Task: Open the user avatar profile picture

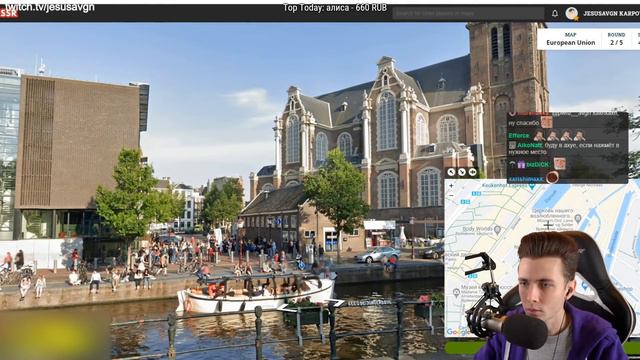Action: click(x=571, y=13)
